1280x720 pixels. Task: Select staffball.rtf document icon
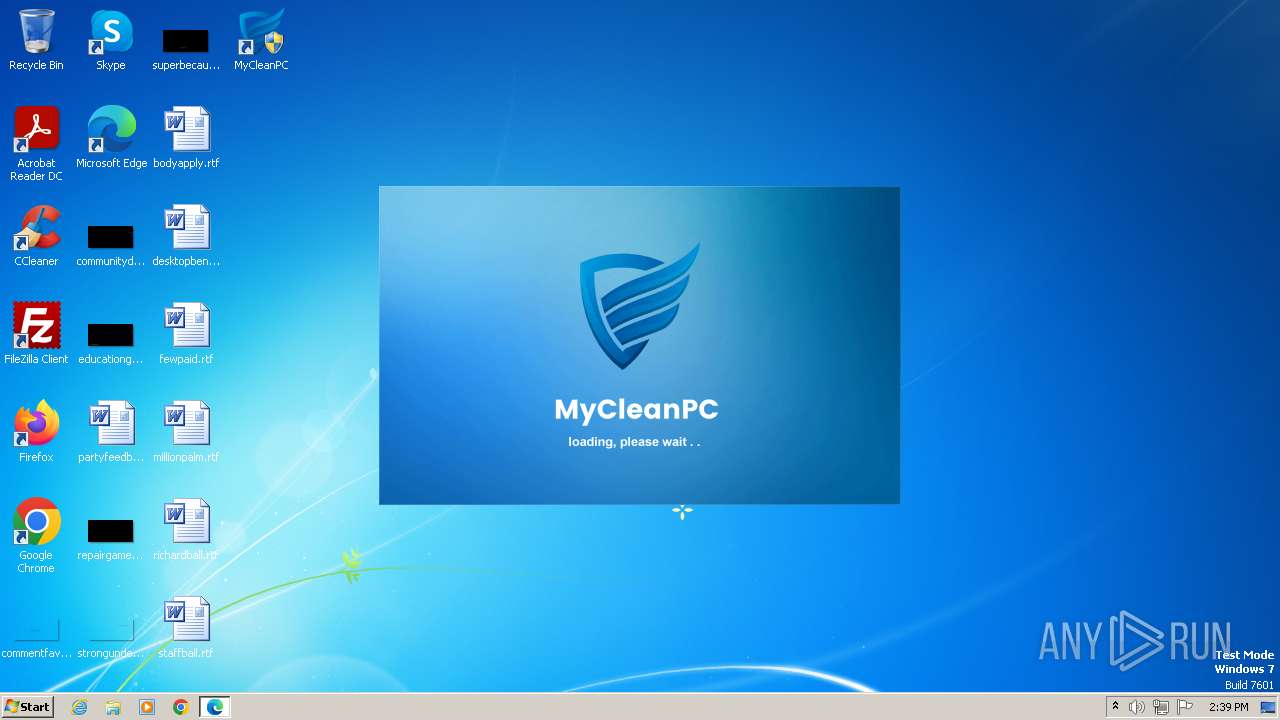[x=186, y=628]
